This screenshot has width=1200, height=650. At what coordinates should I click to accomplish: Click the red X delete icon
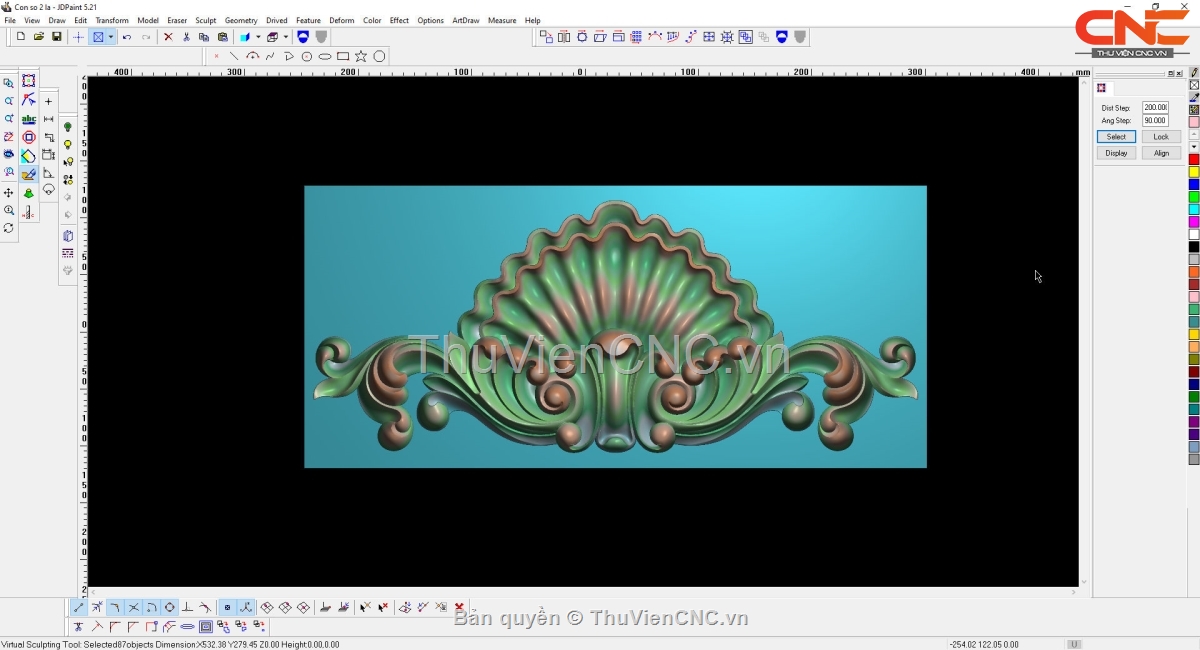168,37
